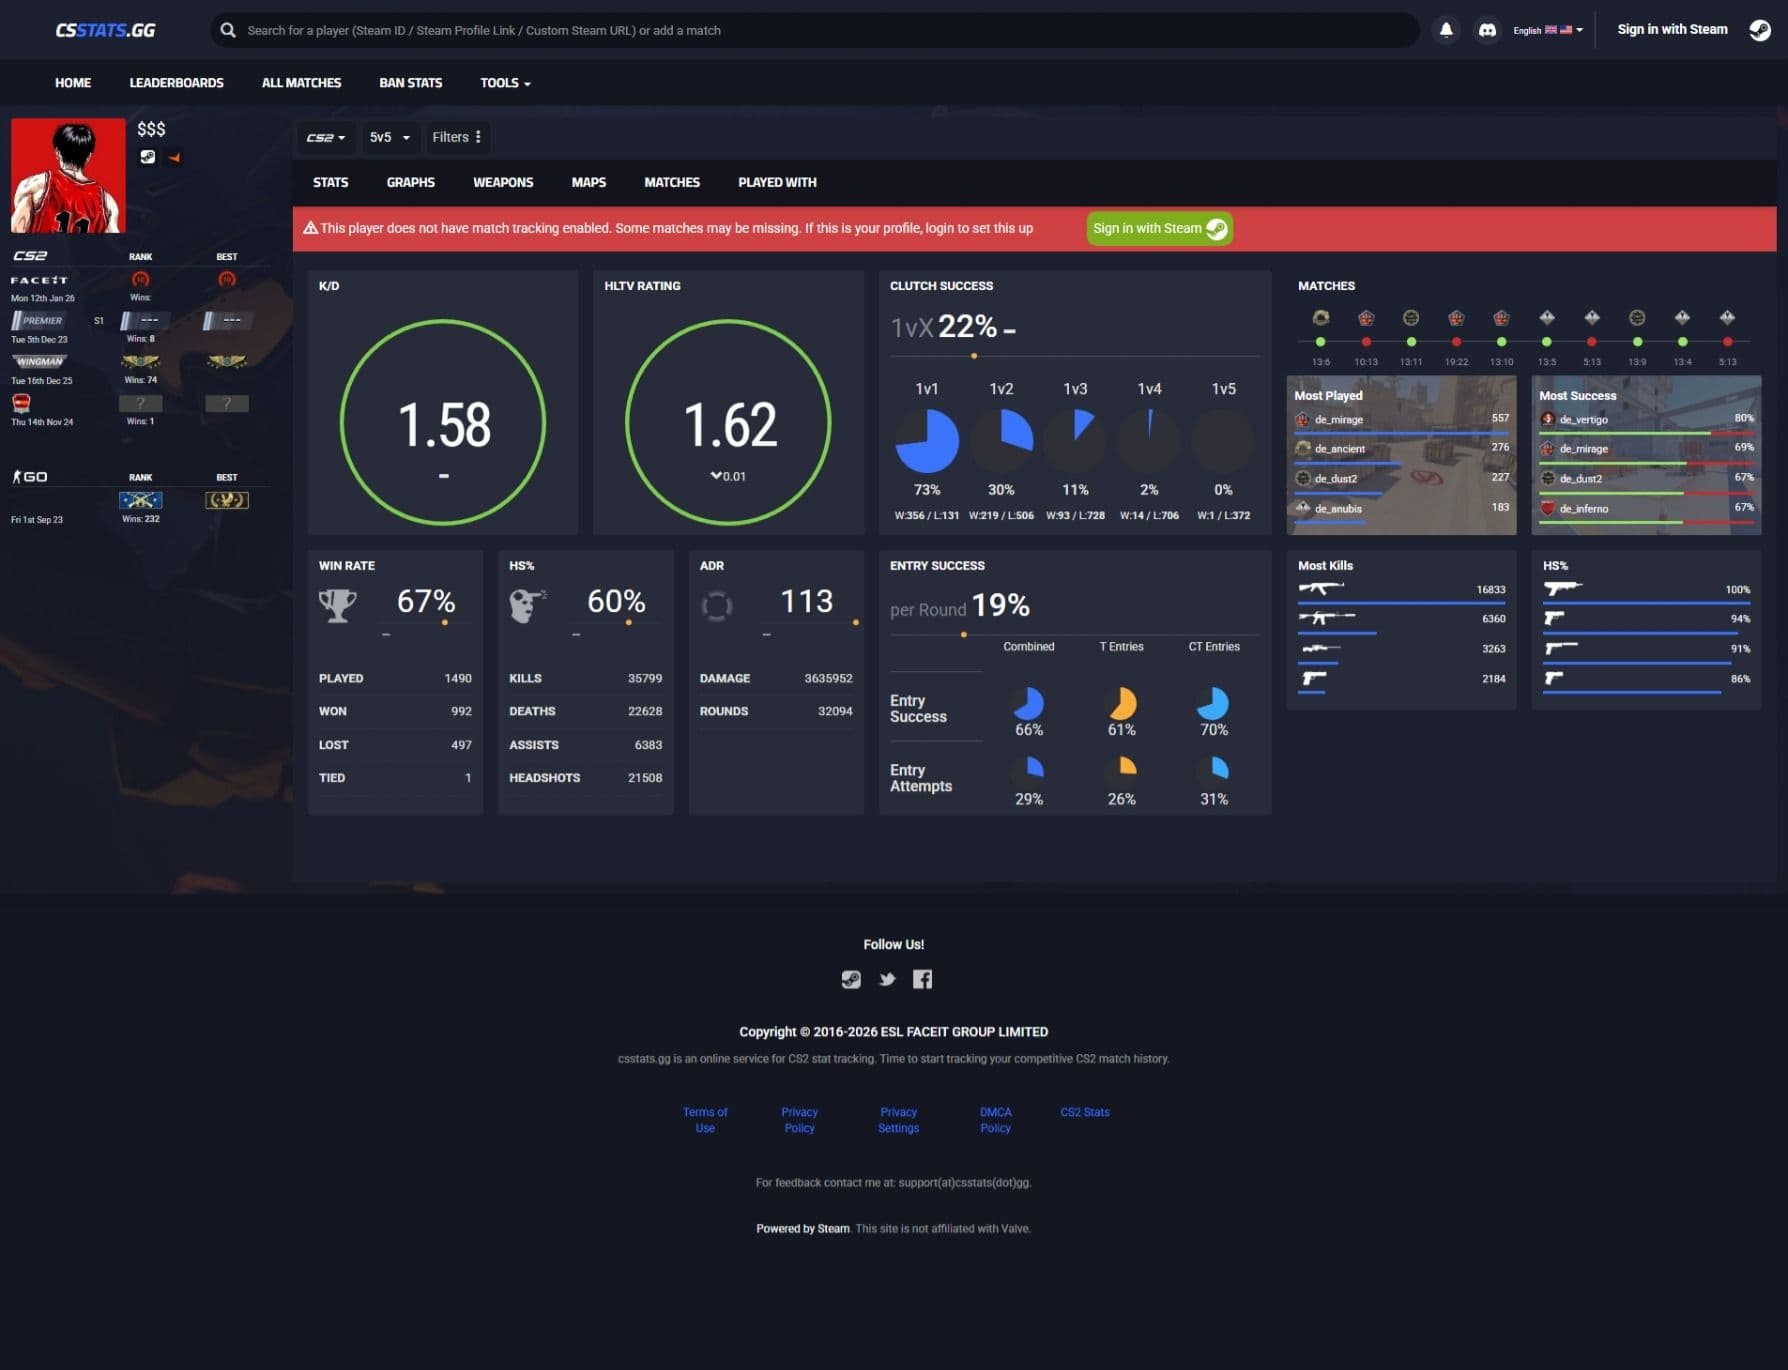
Task: Click the Twitter icon in the footer
Action: (887, 979)
